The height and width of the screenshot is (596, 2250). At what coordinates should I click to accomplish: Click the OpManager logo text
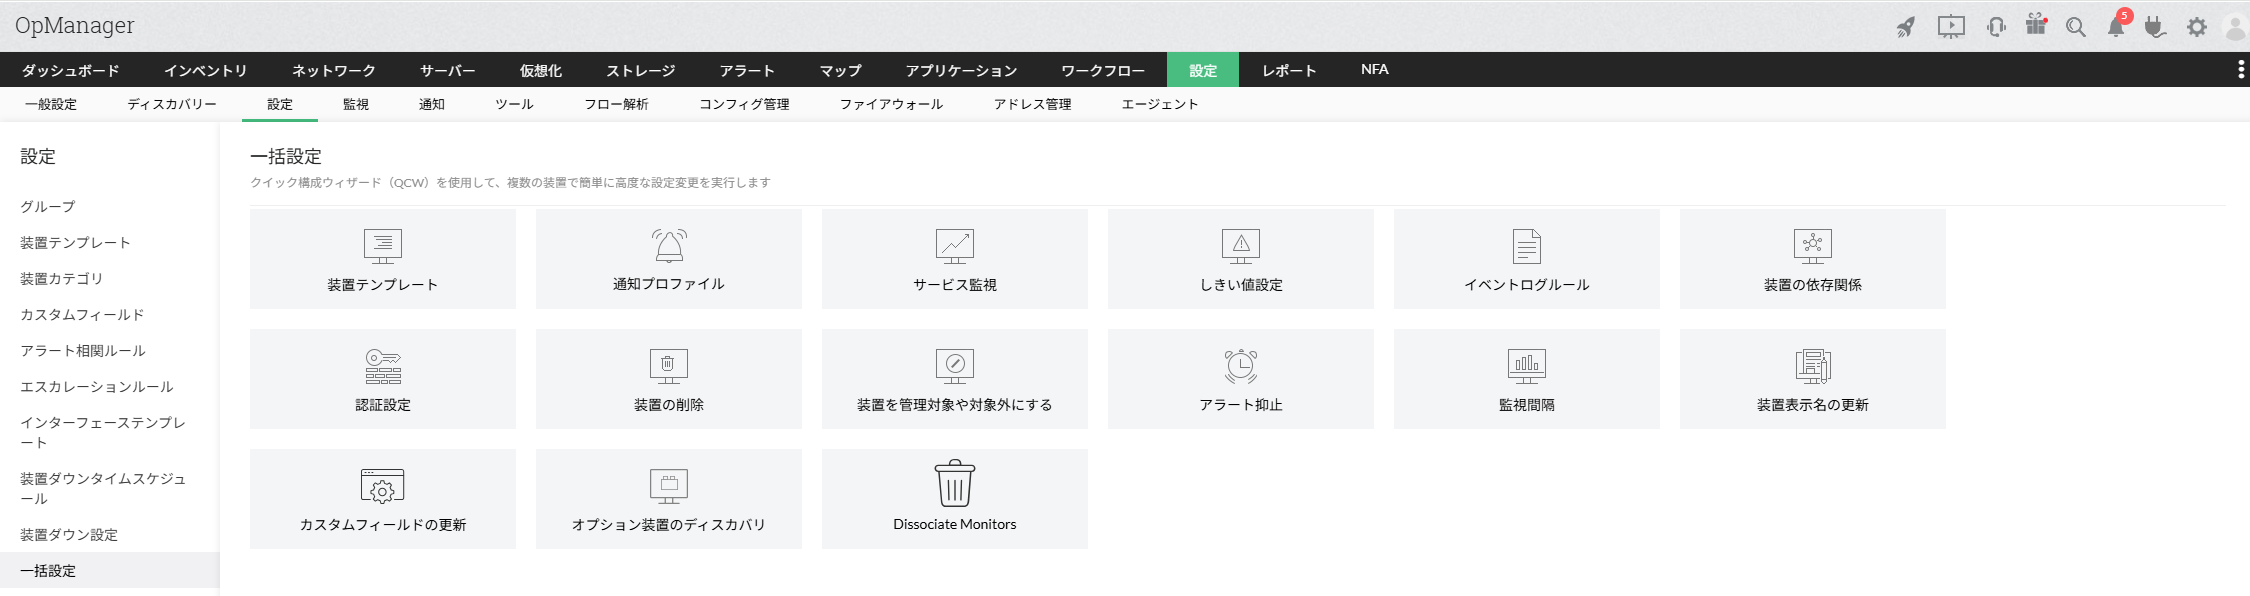[74, 26]
